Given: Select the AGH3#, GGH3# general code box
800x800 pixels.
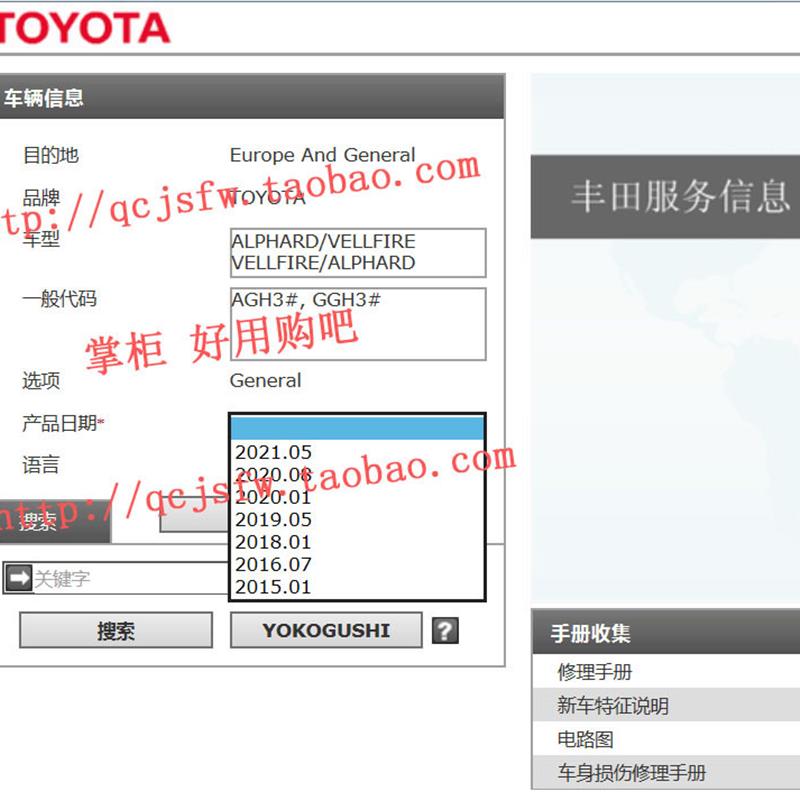Looking at the screenshot, I should coord(358,324).
